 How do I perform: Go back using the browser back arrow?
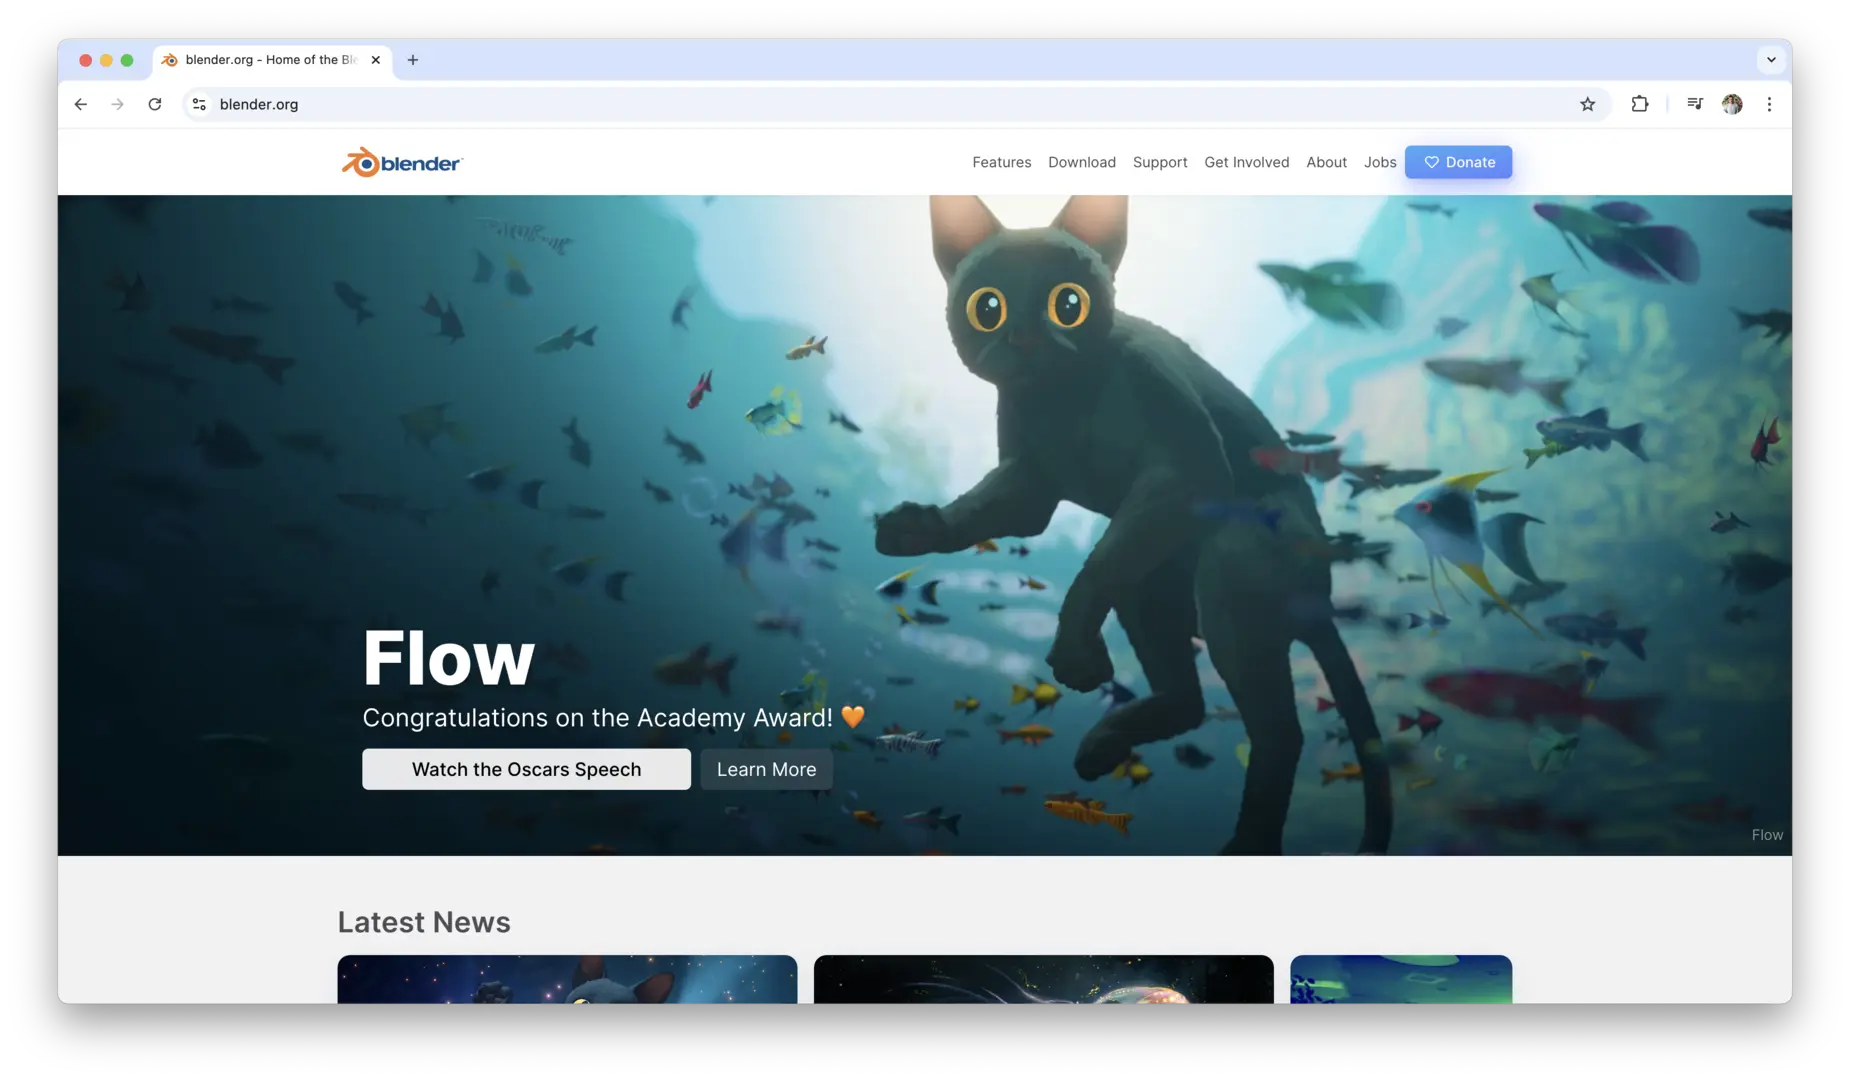[81, 104]
